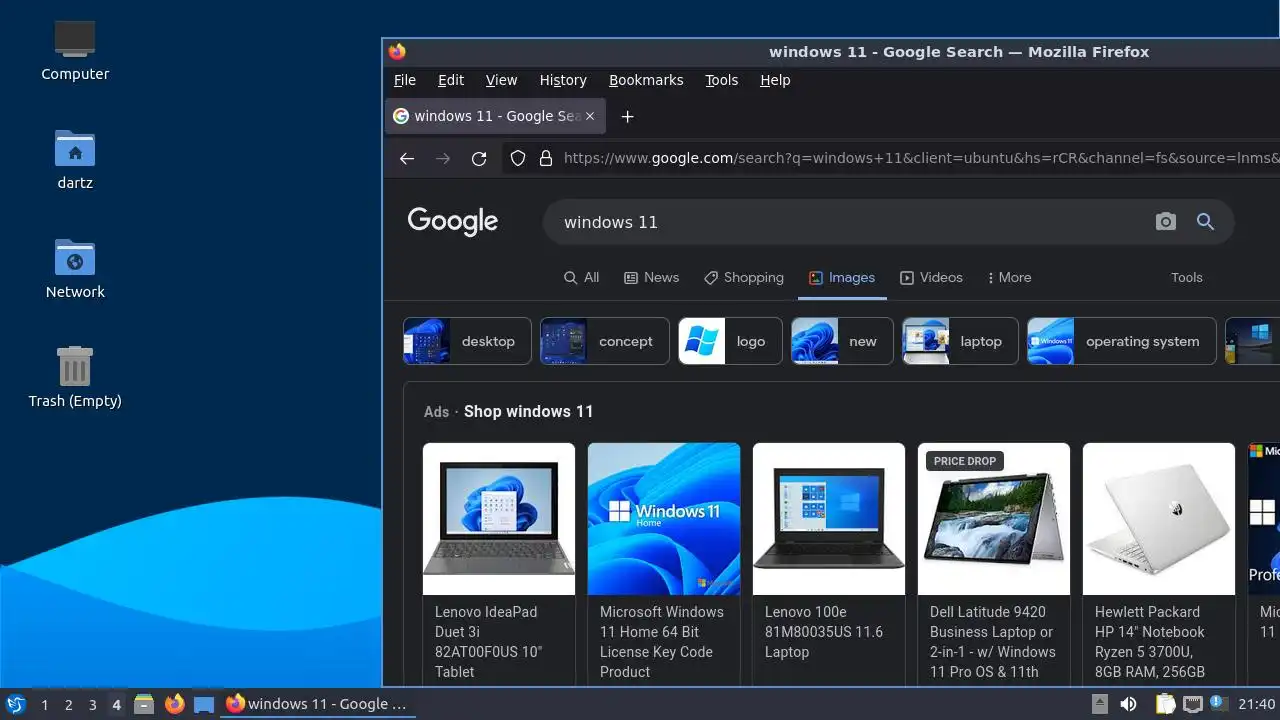Open the Tools menu in menu bar
Viewport: 1280px width, 720px height.
[721, 80]
